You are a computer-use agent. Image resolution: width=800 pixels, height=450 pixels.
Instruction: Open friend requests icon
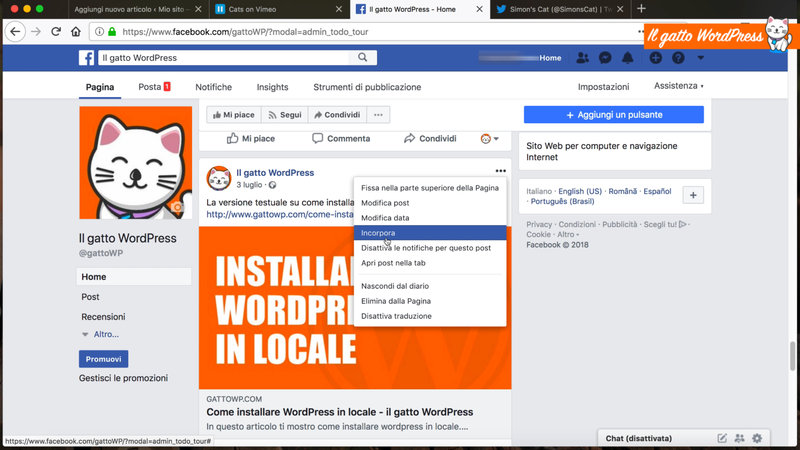click(x=582, y=58)
